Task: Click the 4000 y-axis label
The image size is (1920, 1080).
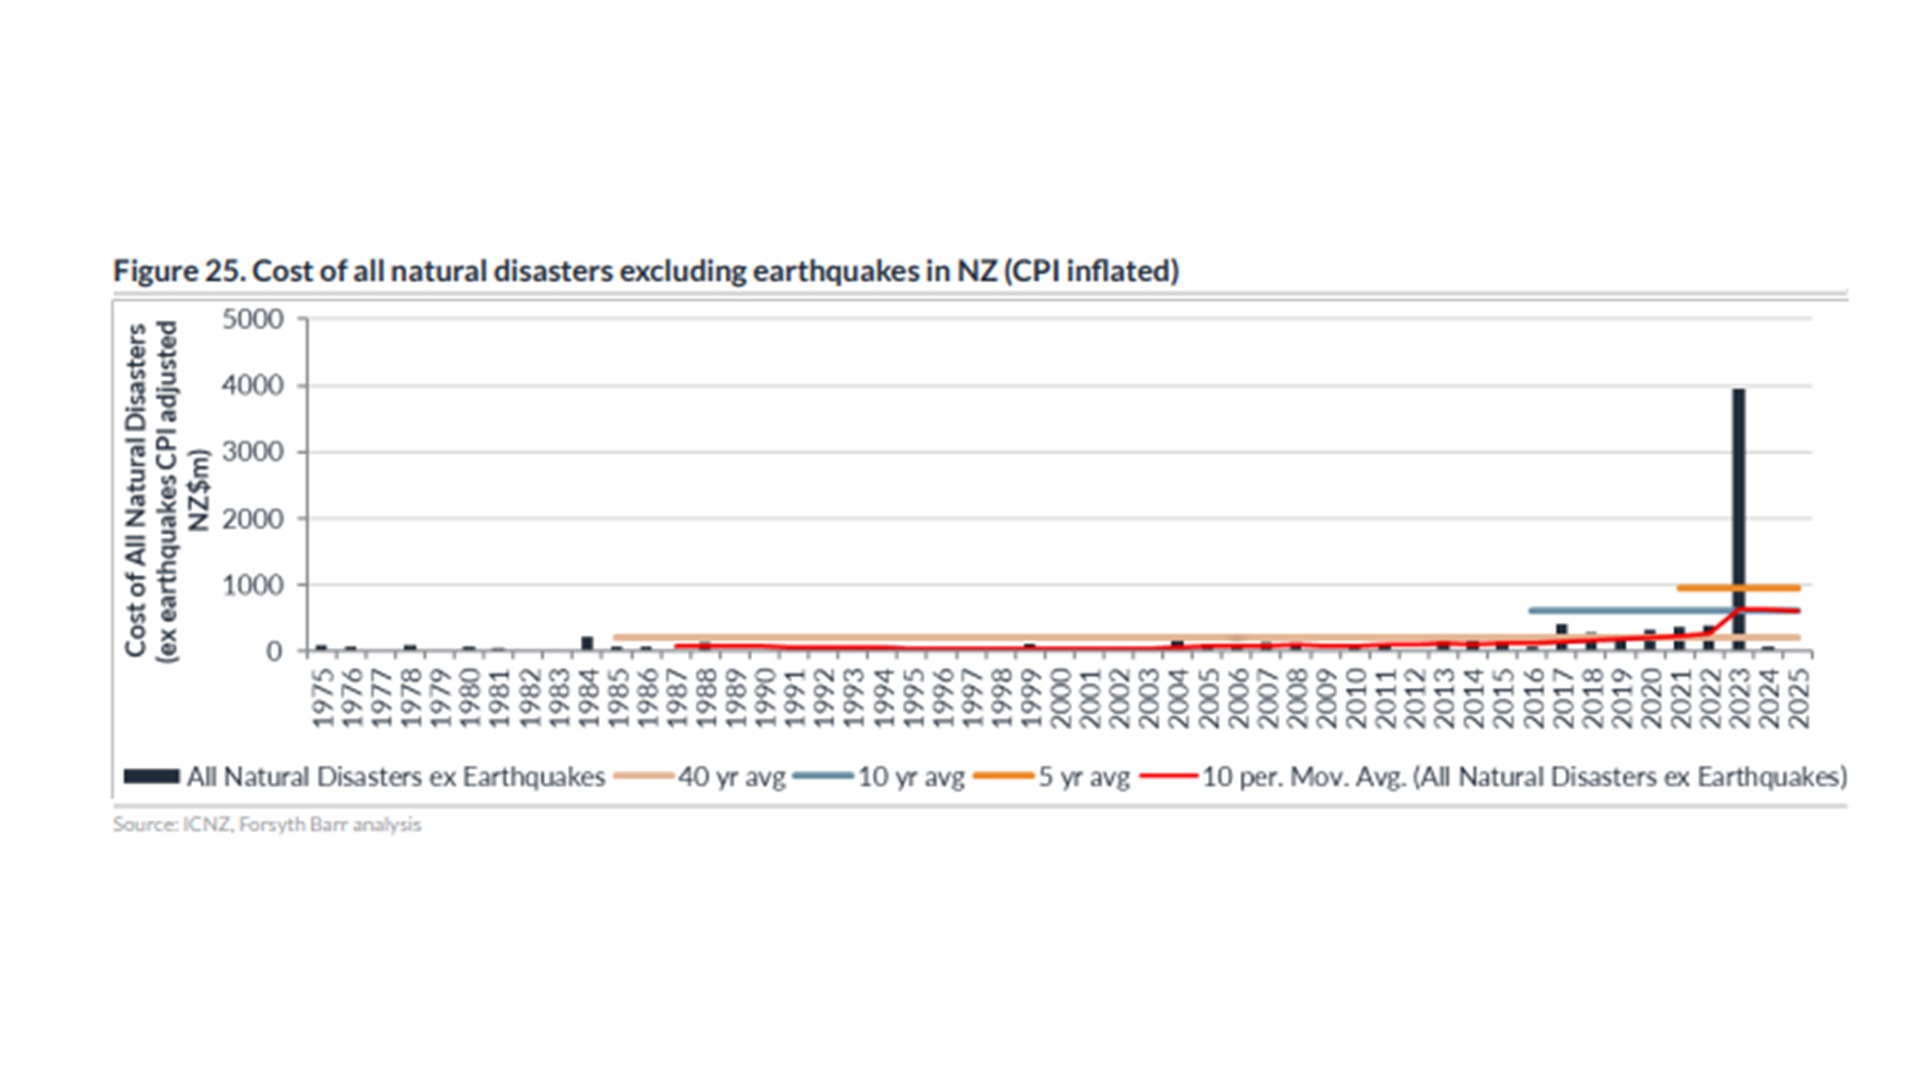Action: pos(253,386)
